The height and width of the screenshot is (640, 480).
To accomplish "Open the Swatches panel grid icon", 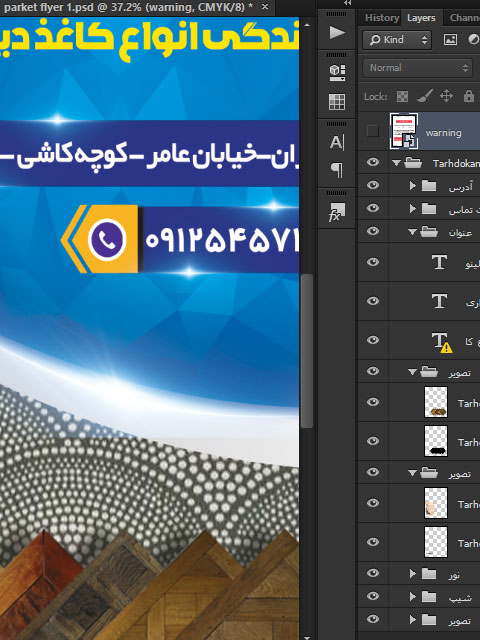I will tap(337, 102).
